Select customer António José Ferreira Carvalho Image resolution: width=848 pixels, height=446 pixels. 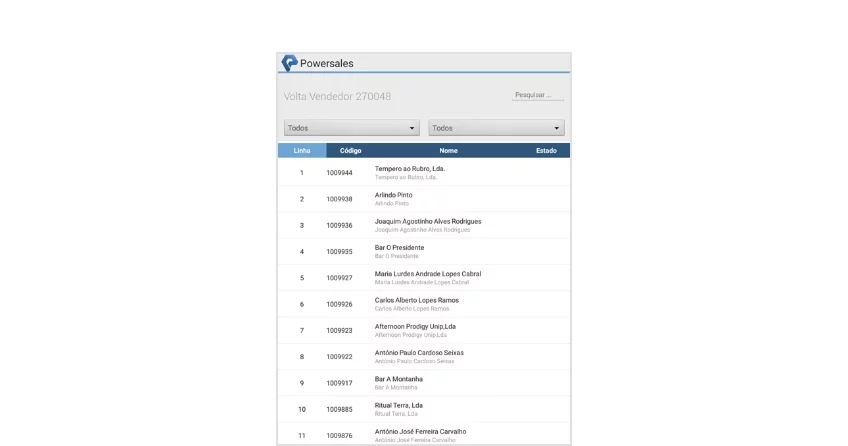[420, 432]
